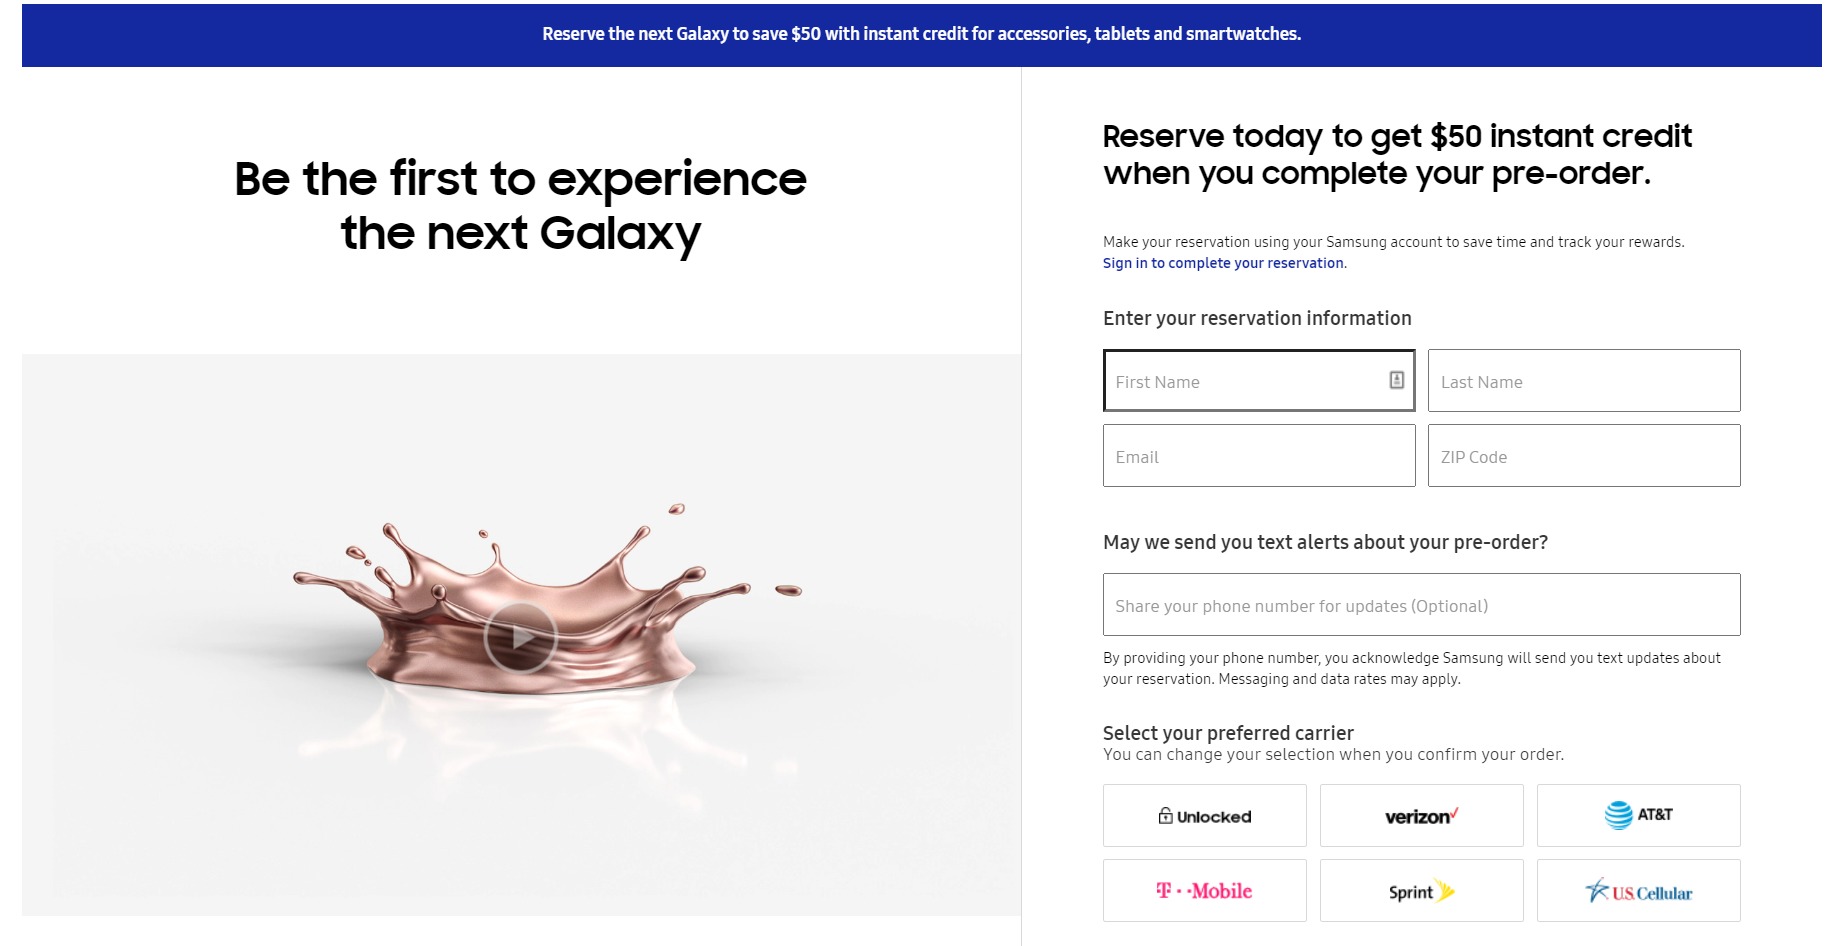Screen dimensions: 1841x946
Task: Click the pink T-Mobile logo
Action: 1204,891
